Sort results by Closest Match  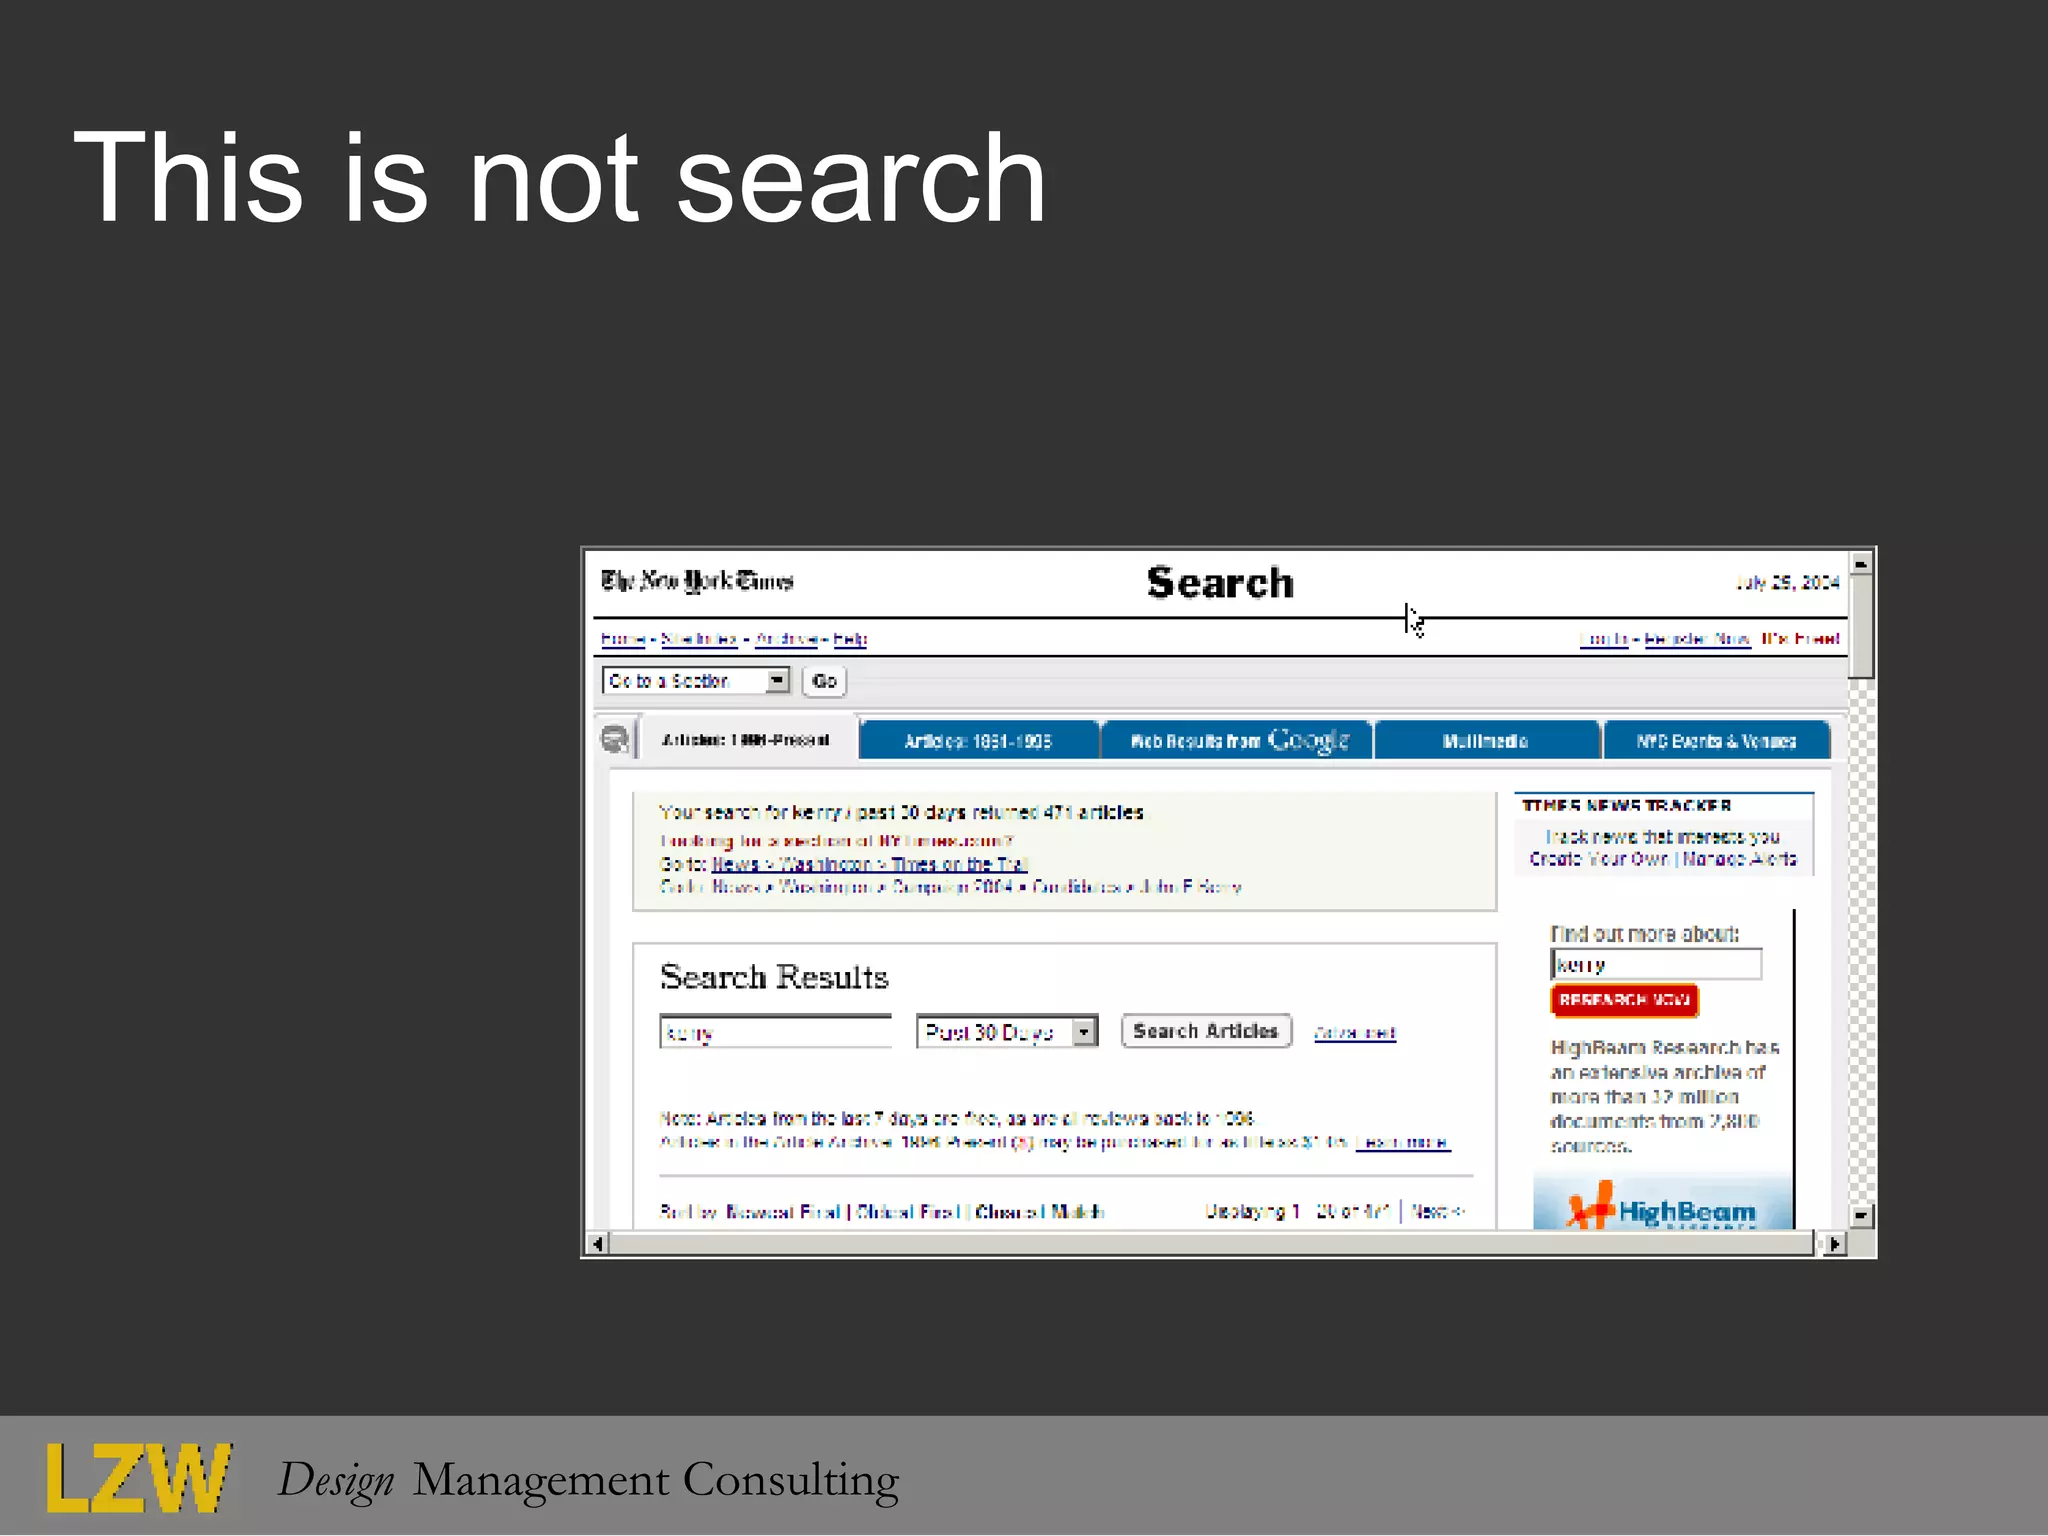(x=1039, y=1212)
